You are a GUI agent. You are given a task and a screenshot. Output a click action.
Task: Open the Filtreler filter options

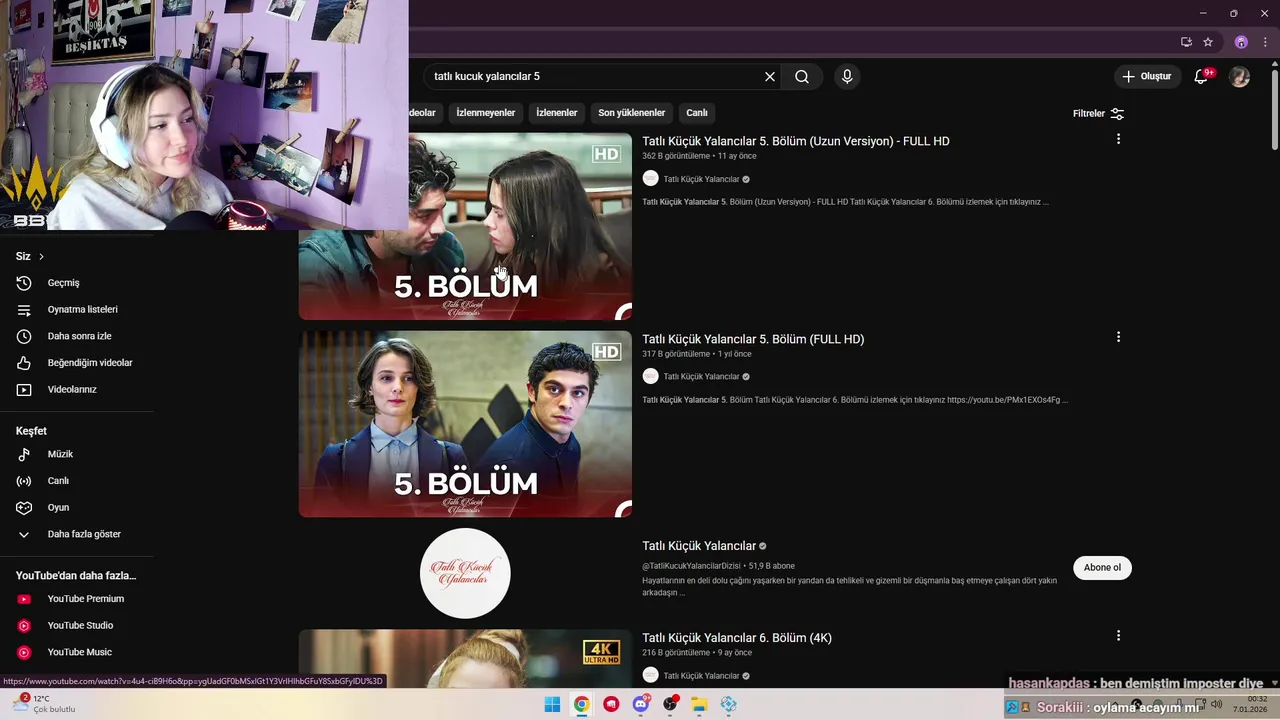(x=1098, y=114)
